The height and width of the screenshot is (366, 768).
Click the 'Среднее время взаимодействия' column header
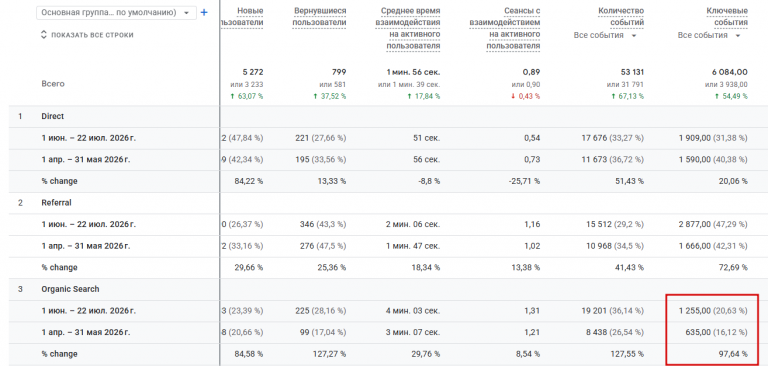click(408, 28)
